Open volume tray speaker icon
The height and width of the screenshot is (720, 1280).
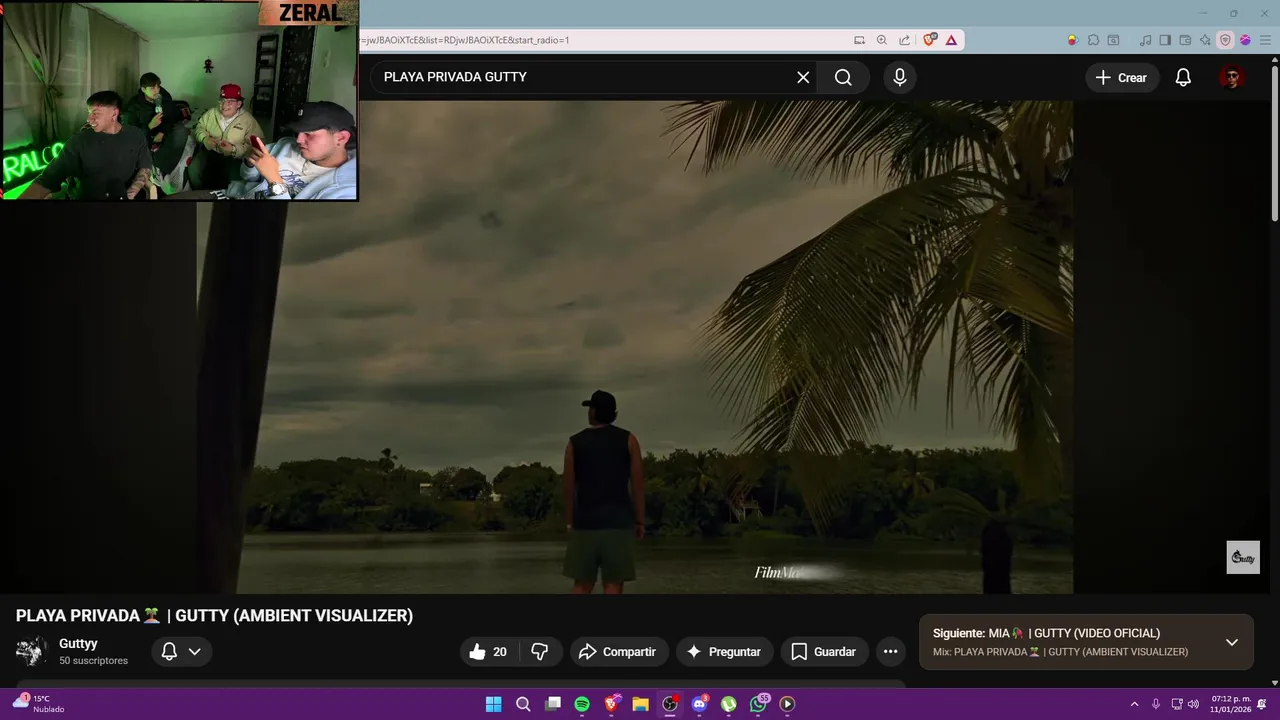(x=1193, y=704)
